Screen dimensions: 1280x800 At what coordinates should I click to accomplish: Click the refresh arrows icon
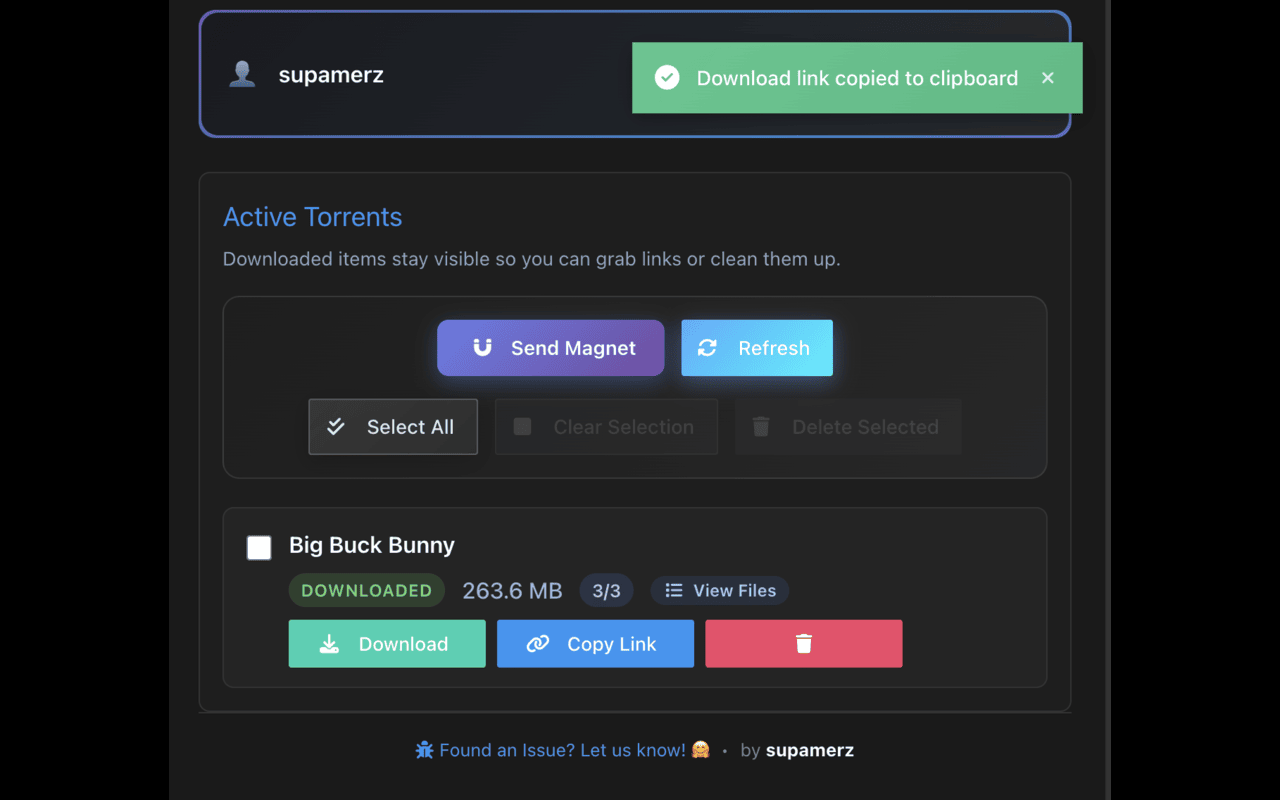pyautogui.click(x=707, y=348)
